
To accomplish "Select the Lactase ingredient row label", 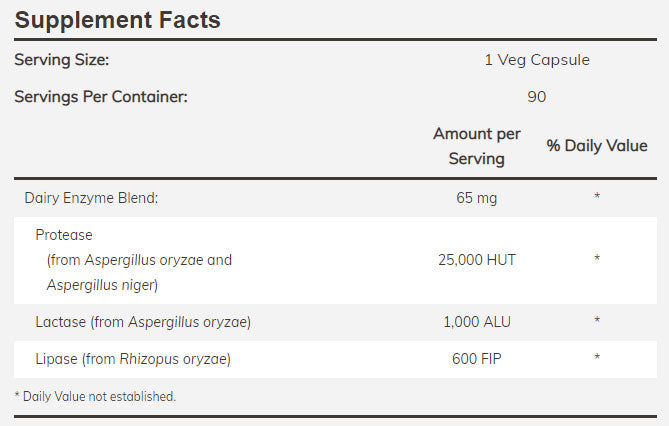I will pos(142,322).
